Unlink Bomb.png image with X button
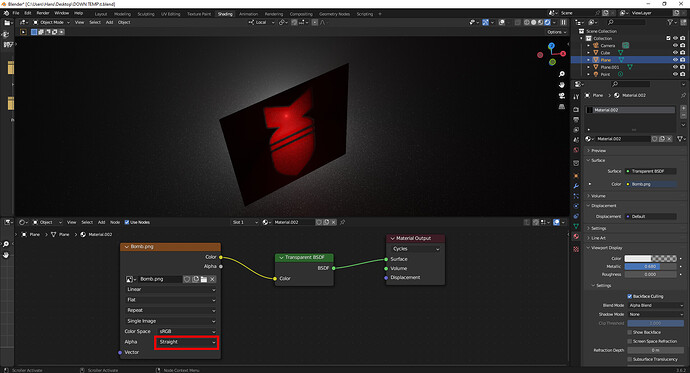 pyautogui.click(x=212, y=279)
